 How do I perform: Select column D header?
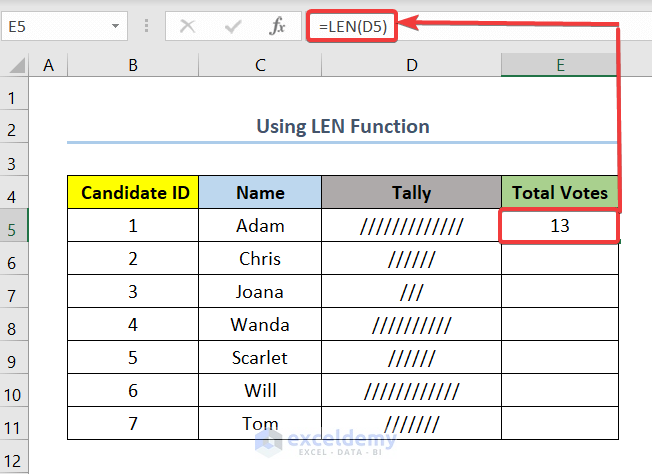[411, 66]
